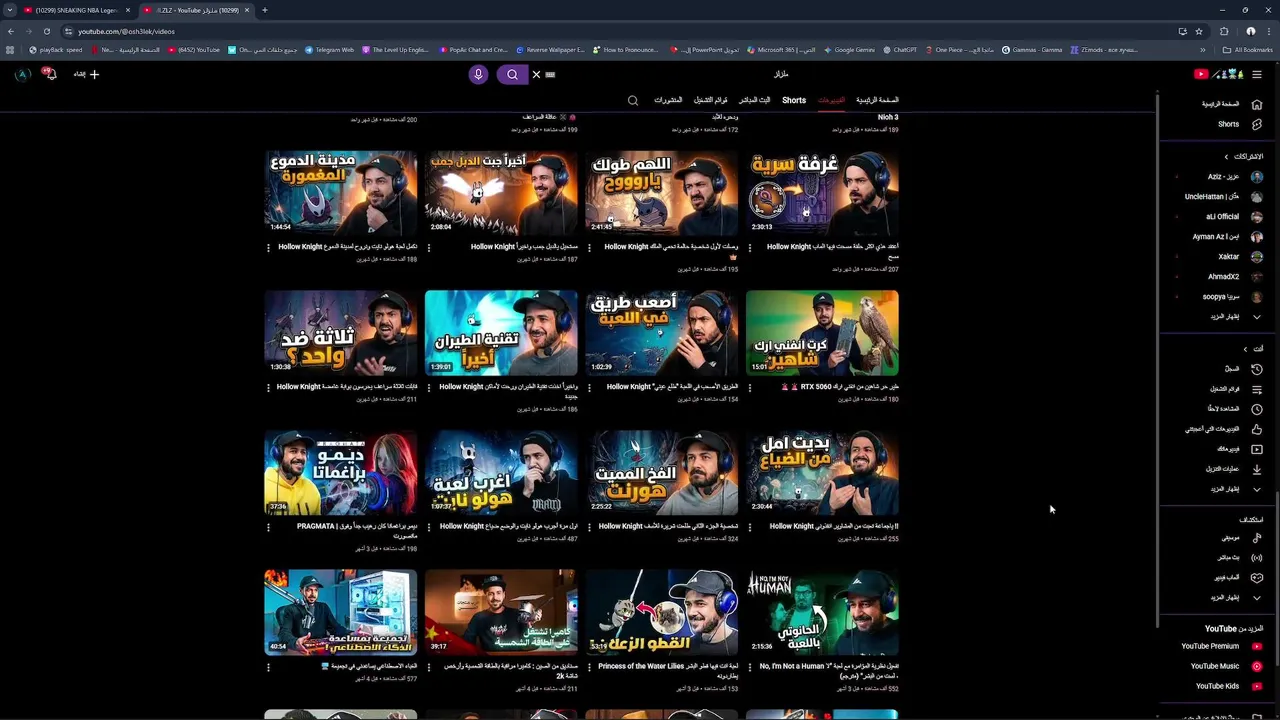This screenshot has height=720, width=1280.
Task: Open the No, I'm Not a Human video thumbnail
Action: pyautogui.click(x=822, y=612)
